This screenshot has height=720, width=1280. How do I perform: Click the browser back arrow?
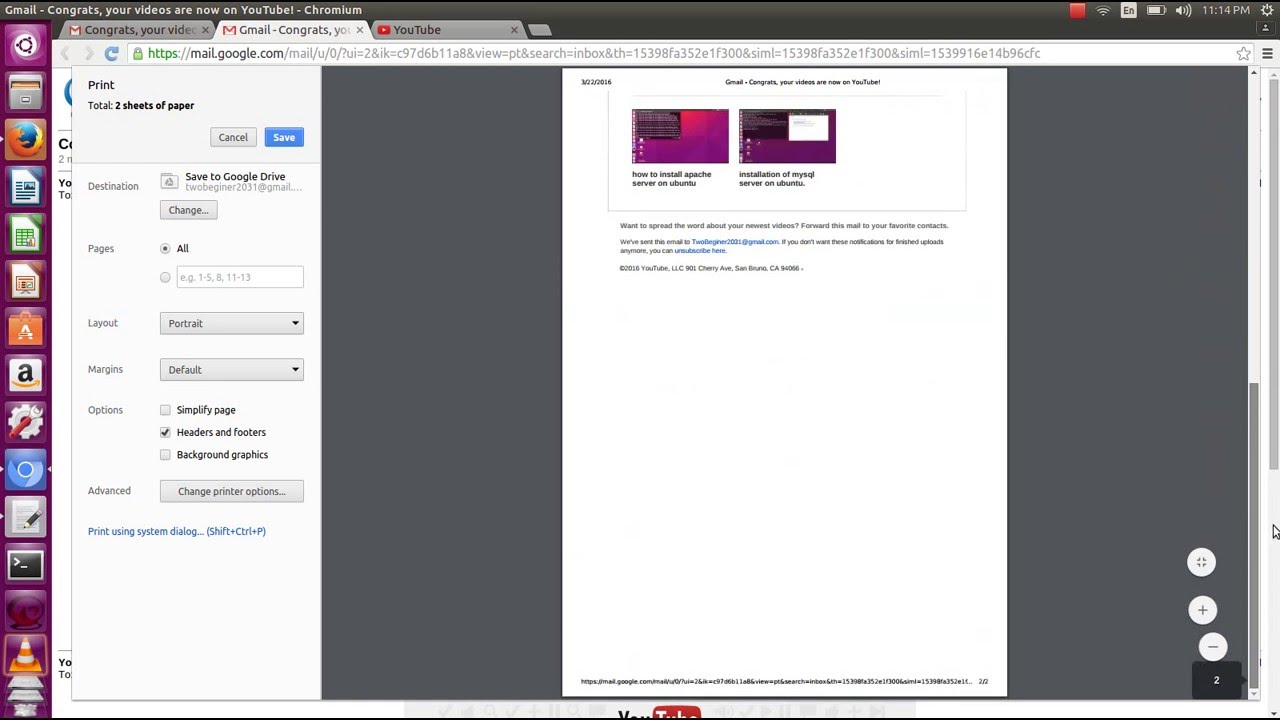tap(66, 53)
